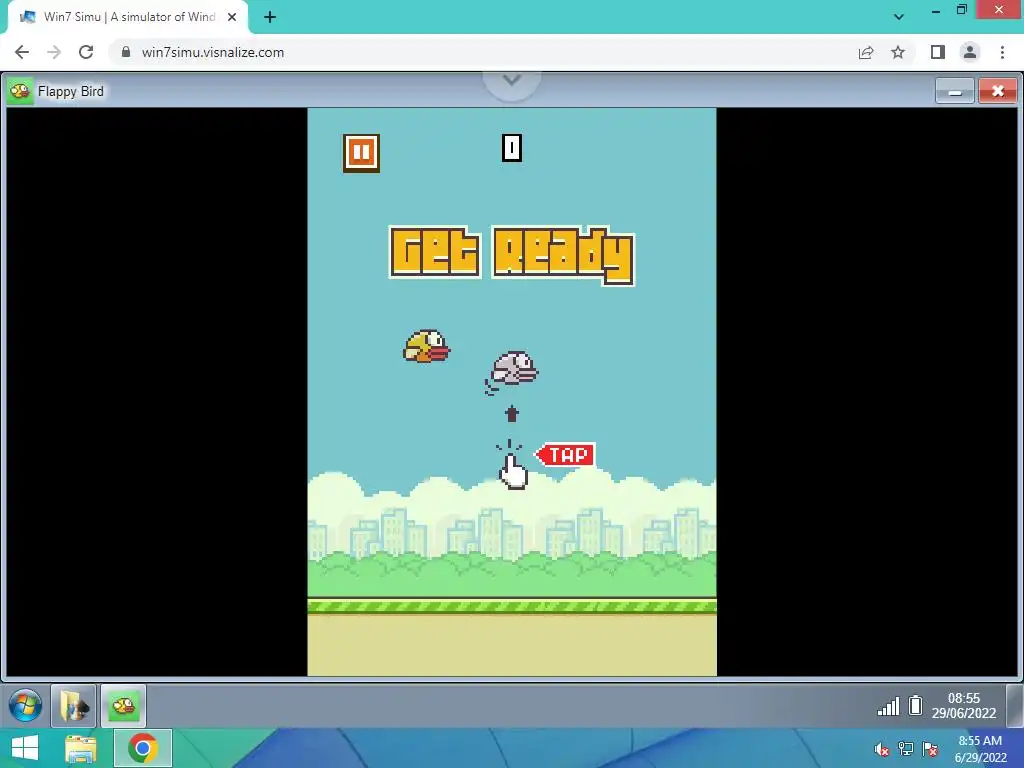Click the muted volume tray icon
The image size is (1024, 768).
coord(882,749)
